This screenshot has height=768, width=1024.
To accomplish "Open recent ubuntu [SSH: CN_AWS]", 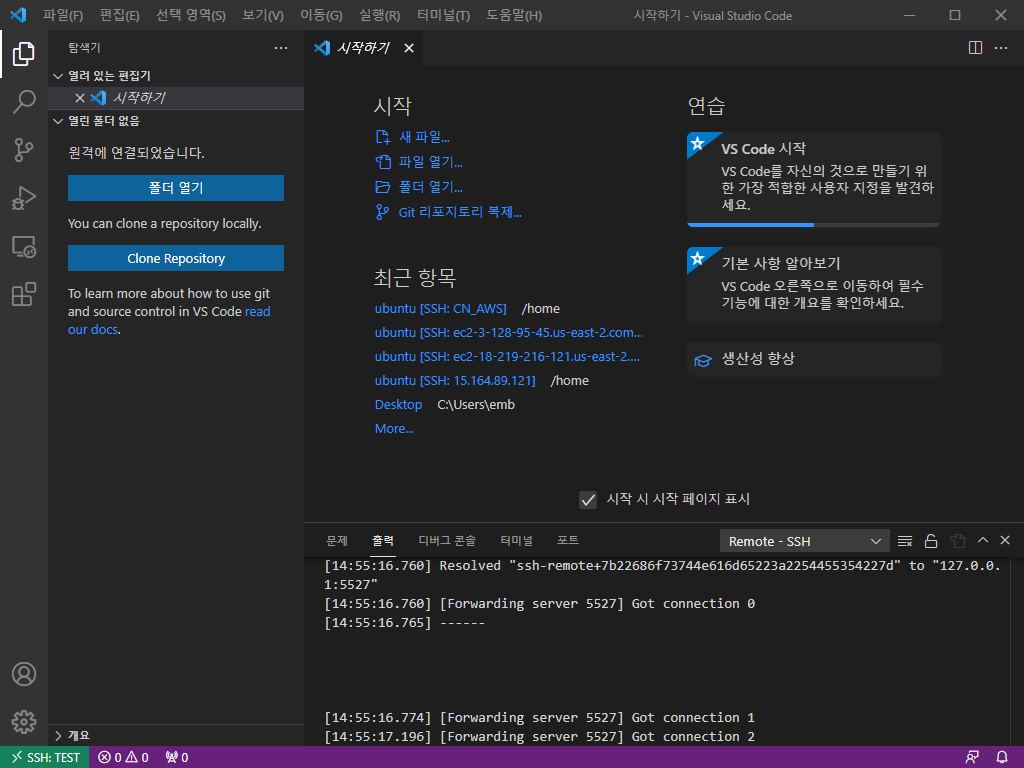I will coord(441,308).
